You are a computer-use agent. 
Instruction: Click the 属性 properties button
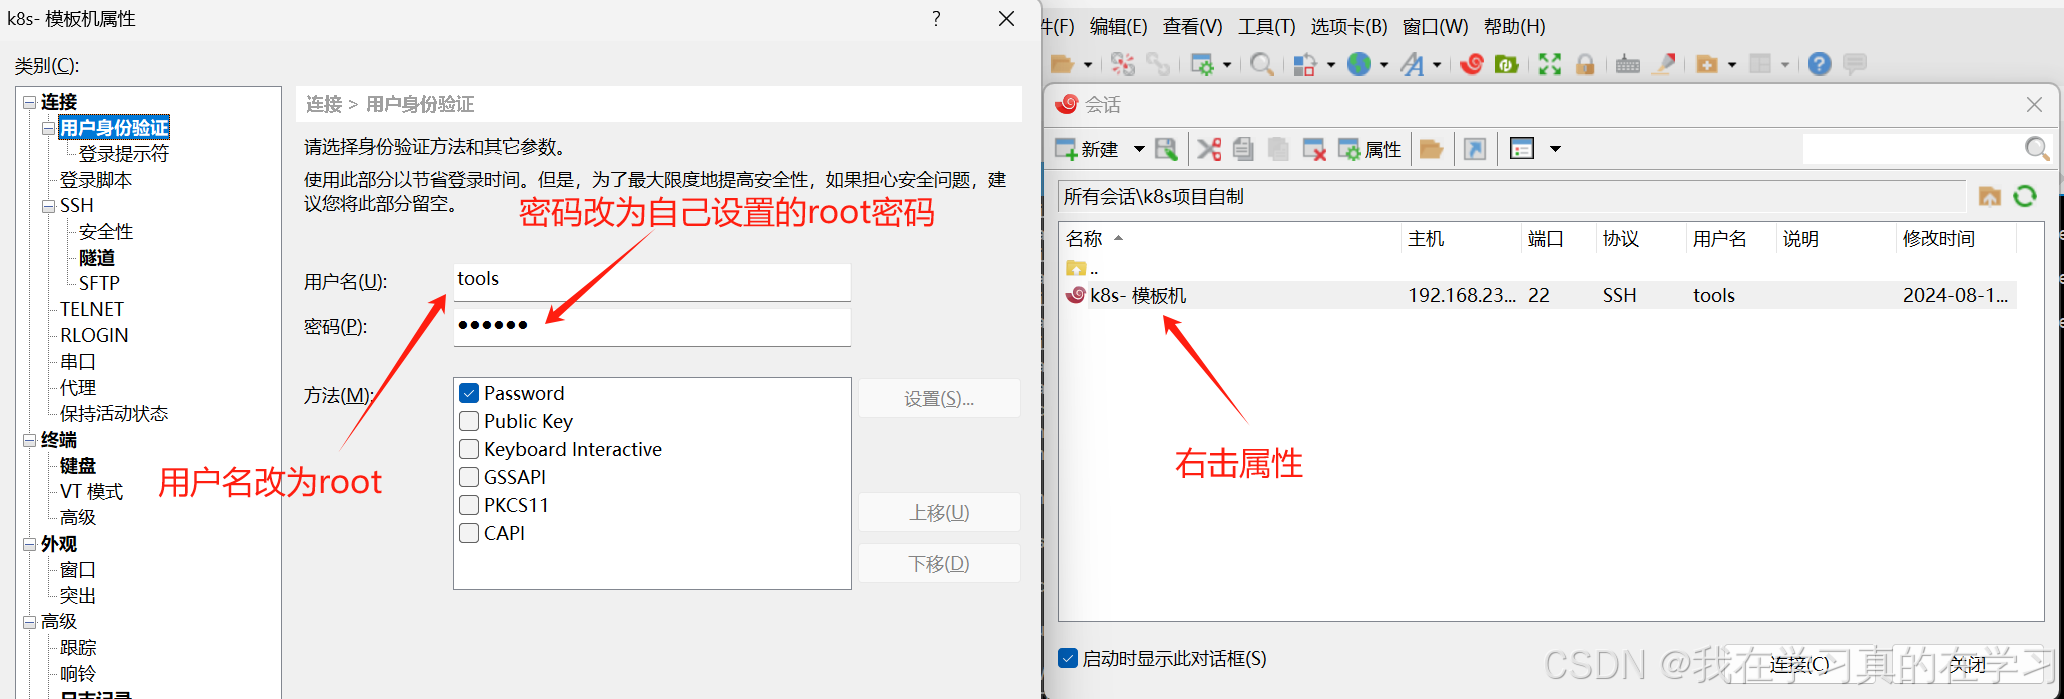tap(1369, 149)
